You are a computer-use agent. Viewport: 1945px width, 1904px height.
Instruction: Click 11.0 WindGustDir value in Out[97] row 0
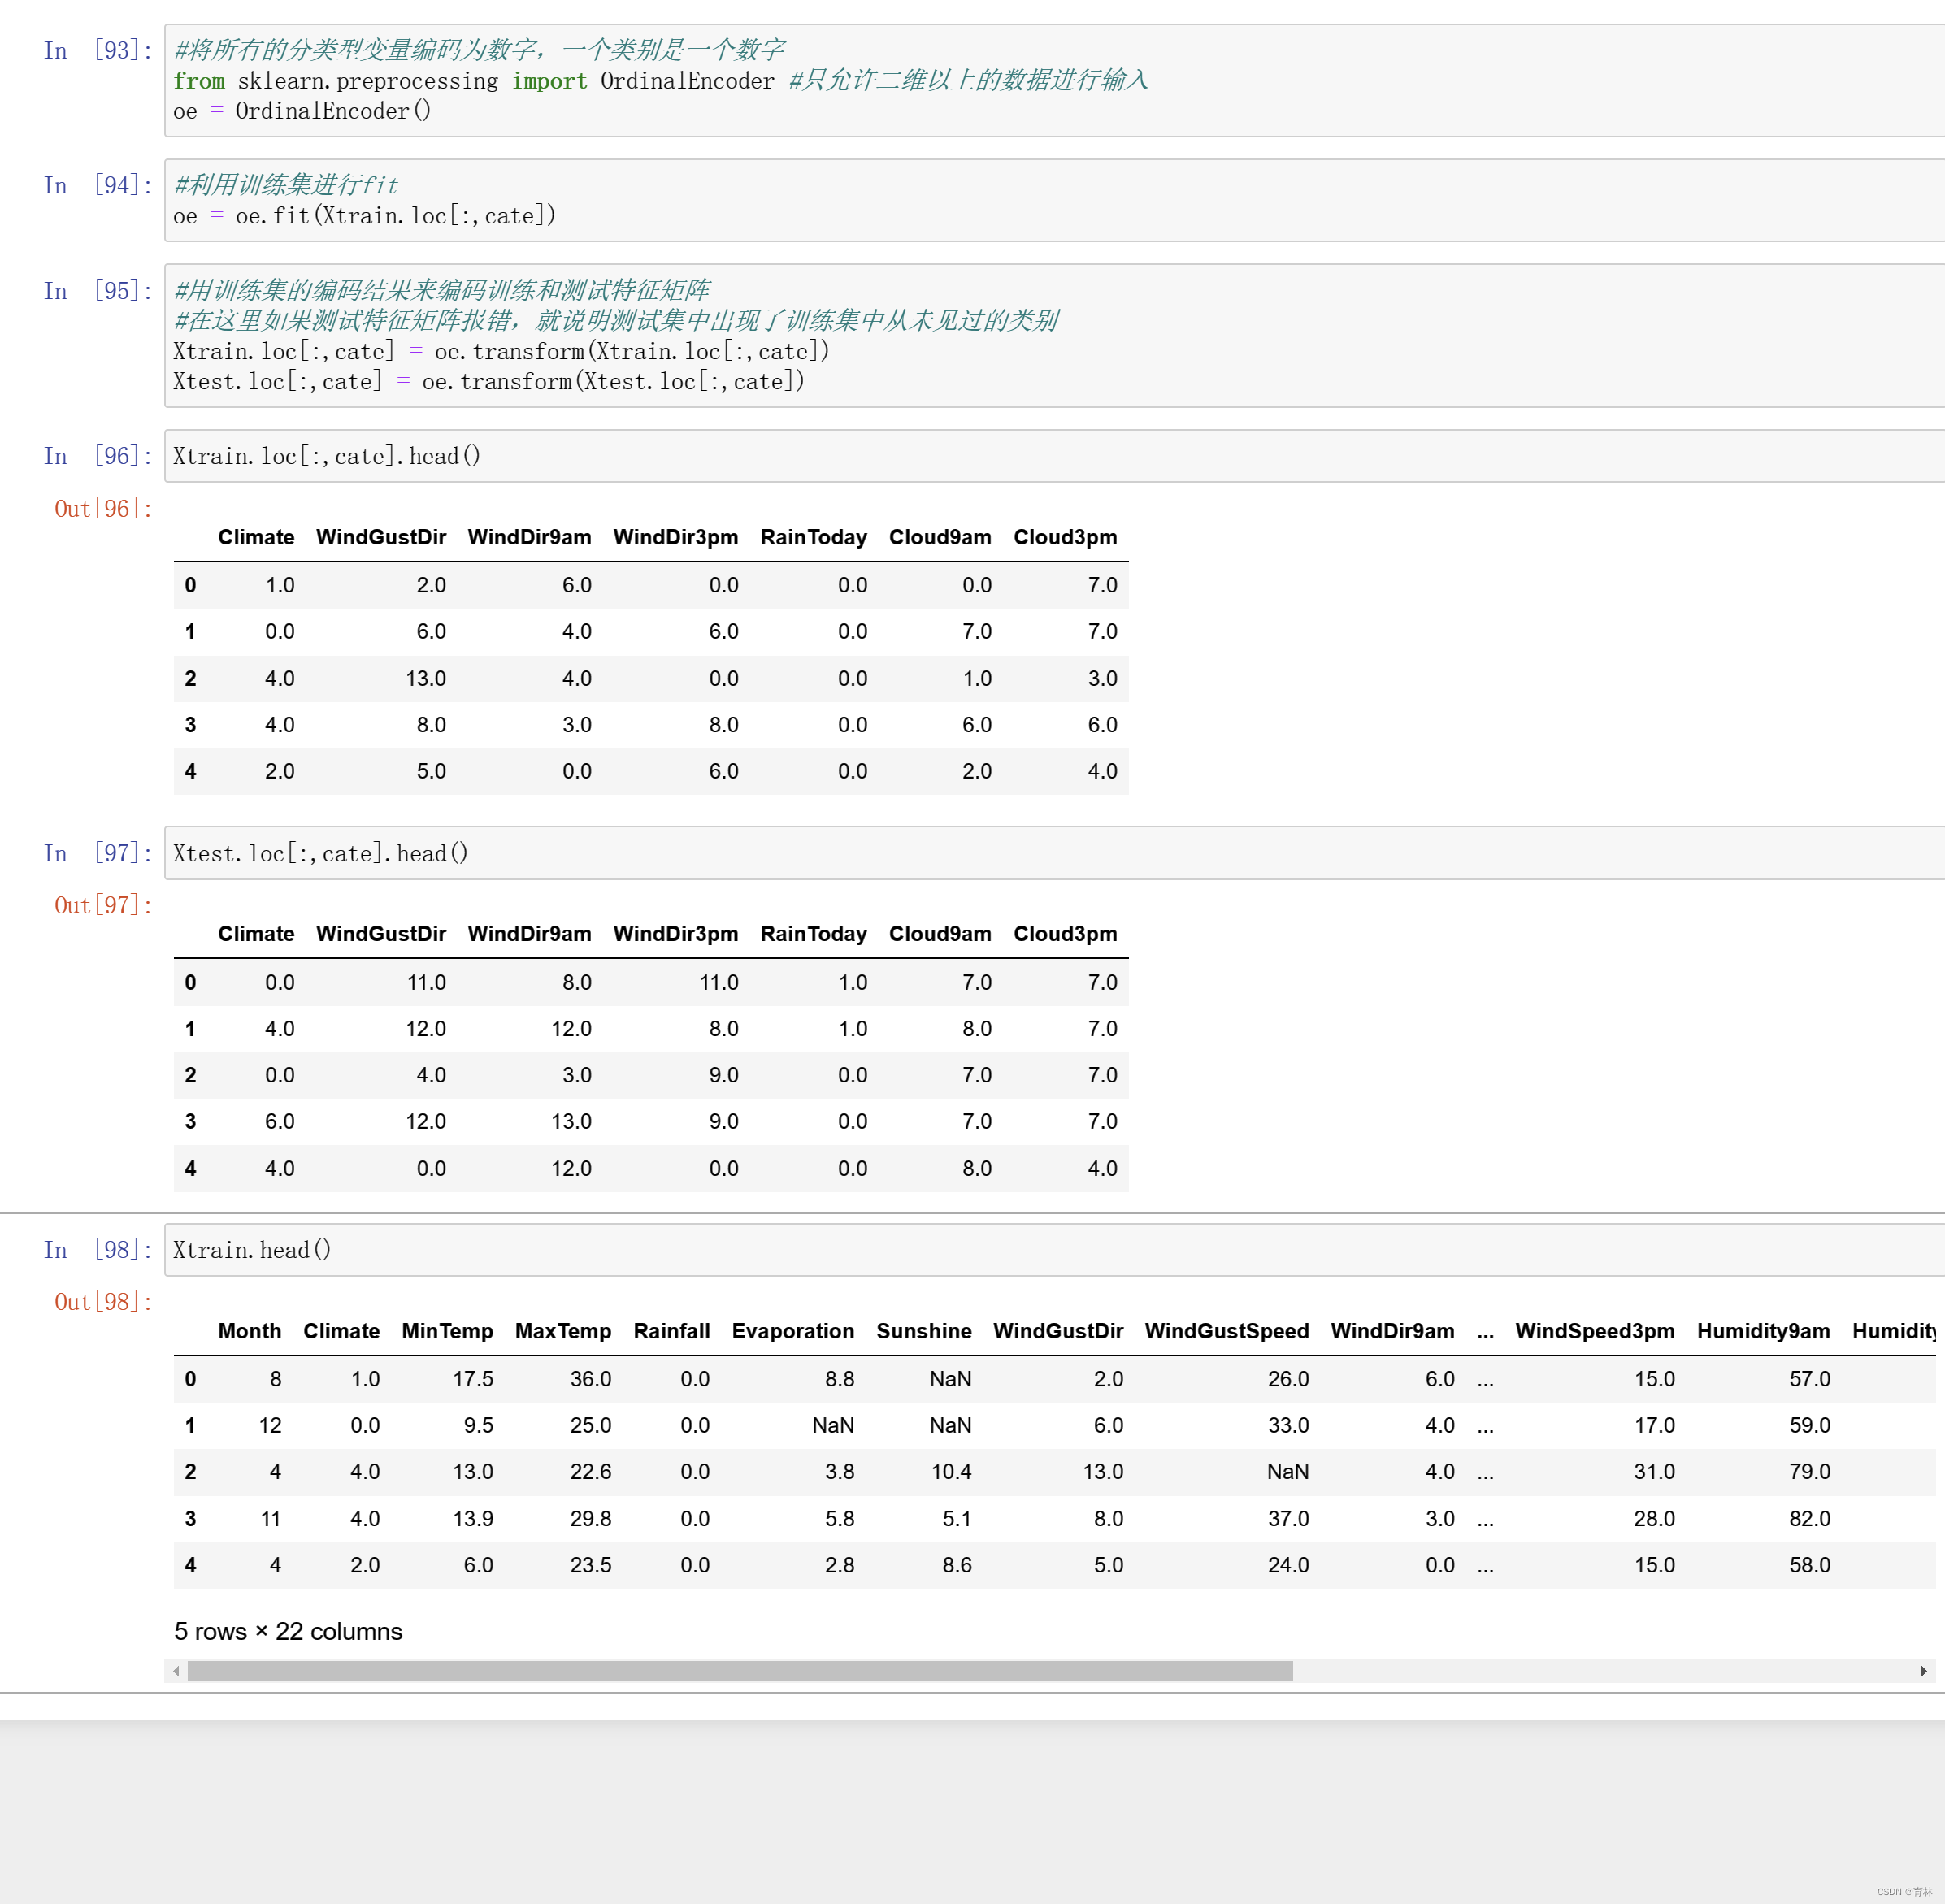point(427,982)
